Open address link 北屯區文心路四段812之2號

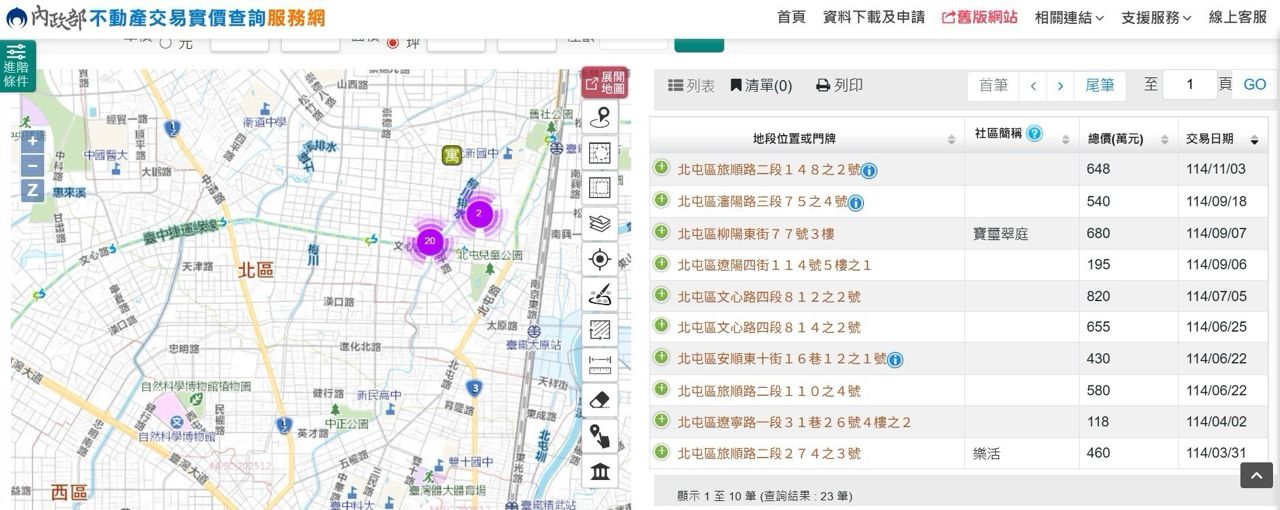click(x=768, y=296)
